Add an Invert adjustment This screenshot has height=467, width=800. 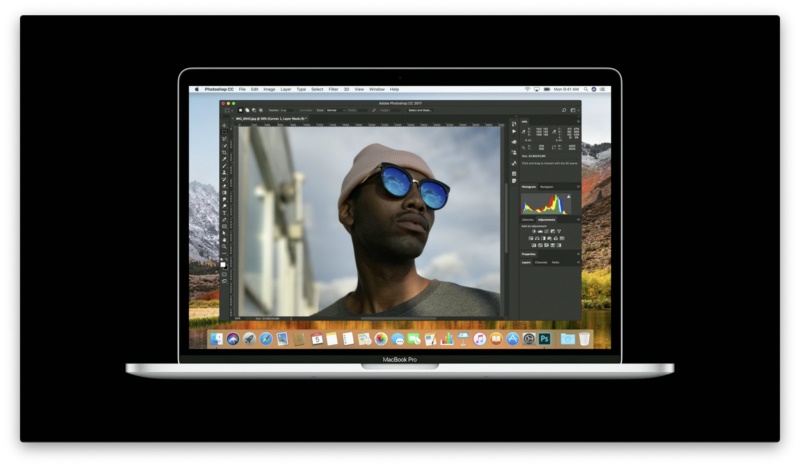click(x=534, y=245)
